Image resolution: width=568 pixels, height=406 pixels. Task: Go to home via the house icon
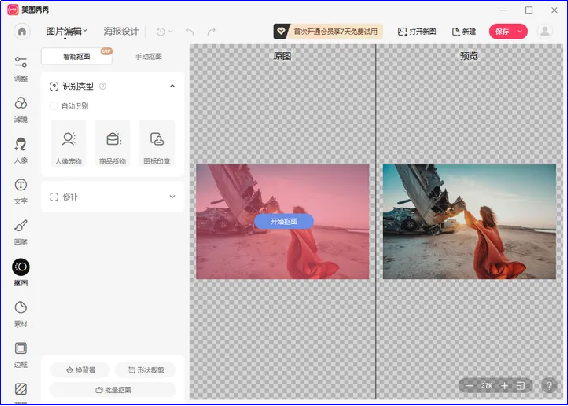22,32
